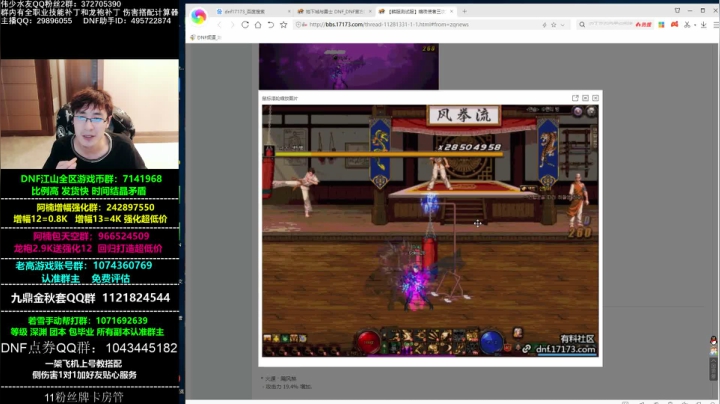Viewport: 720px width, 404px height.
Task: Click the DNF点券QQ群 1043445182 text
Action: 89,348
